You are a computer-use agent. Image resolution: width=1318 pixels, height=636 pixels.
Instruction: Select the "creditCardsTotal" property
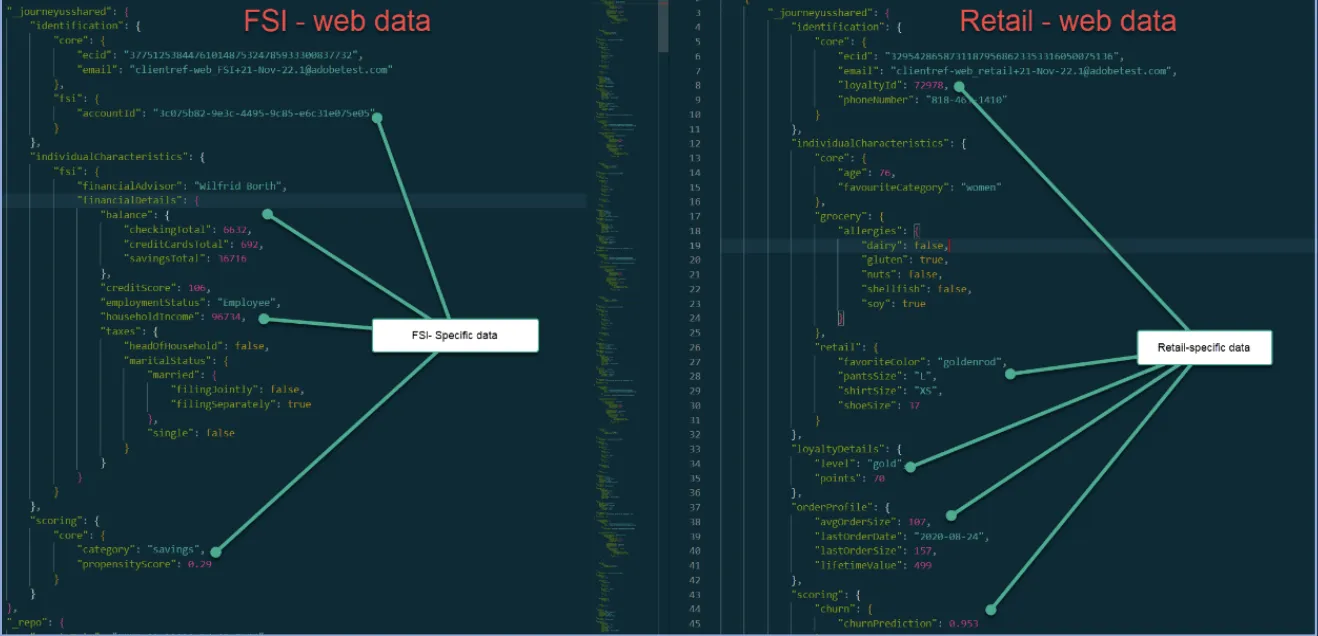tap(195, 244)
